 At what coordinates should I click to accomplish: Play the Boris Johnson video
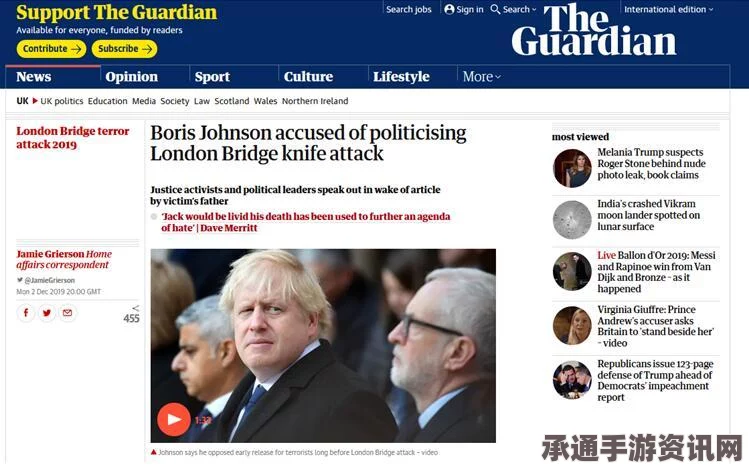(x=174, y=419)
